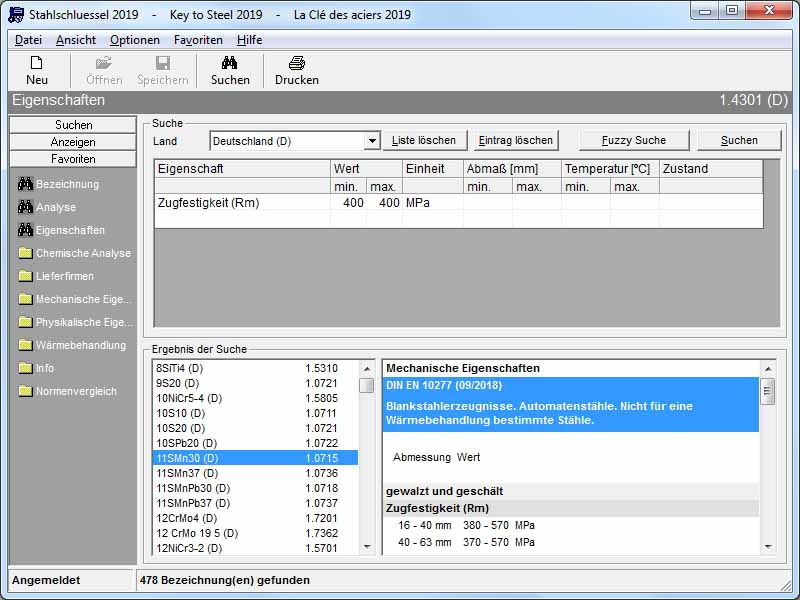Click the Eintrag löschen button
This screenshot has height=600, width=800.
(x=515, y=140)
